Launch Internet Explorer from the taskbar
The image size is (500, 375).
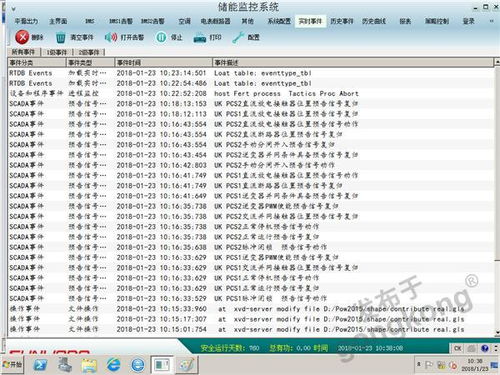tap(114, 365)
